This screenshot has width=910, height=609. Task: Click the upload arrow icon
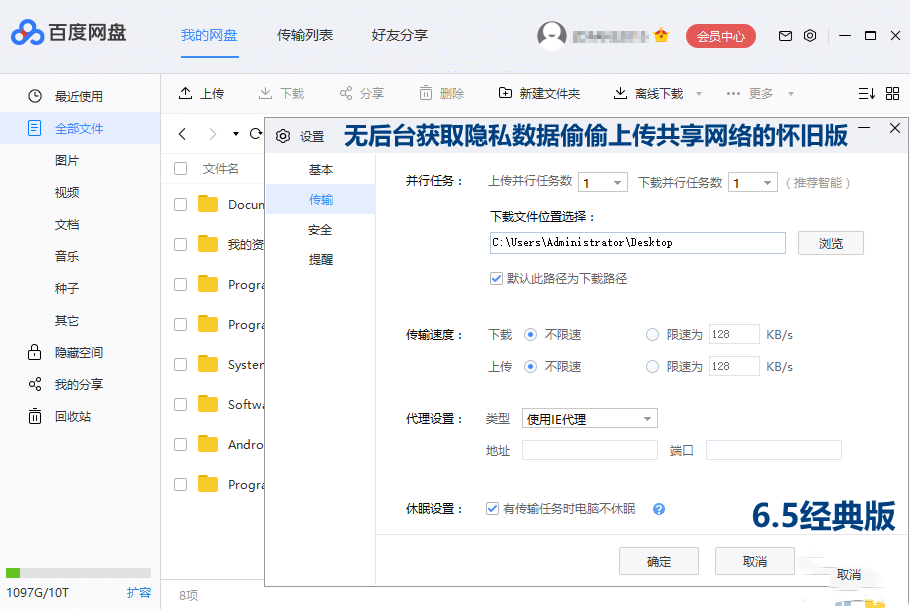point(186,93)
